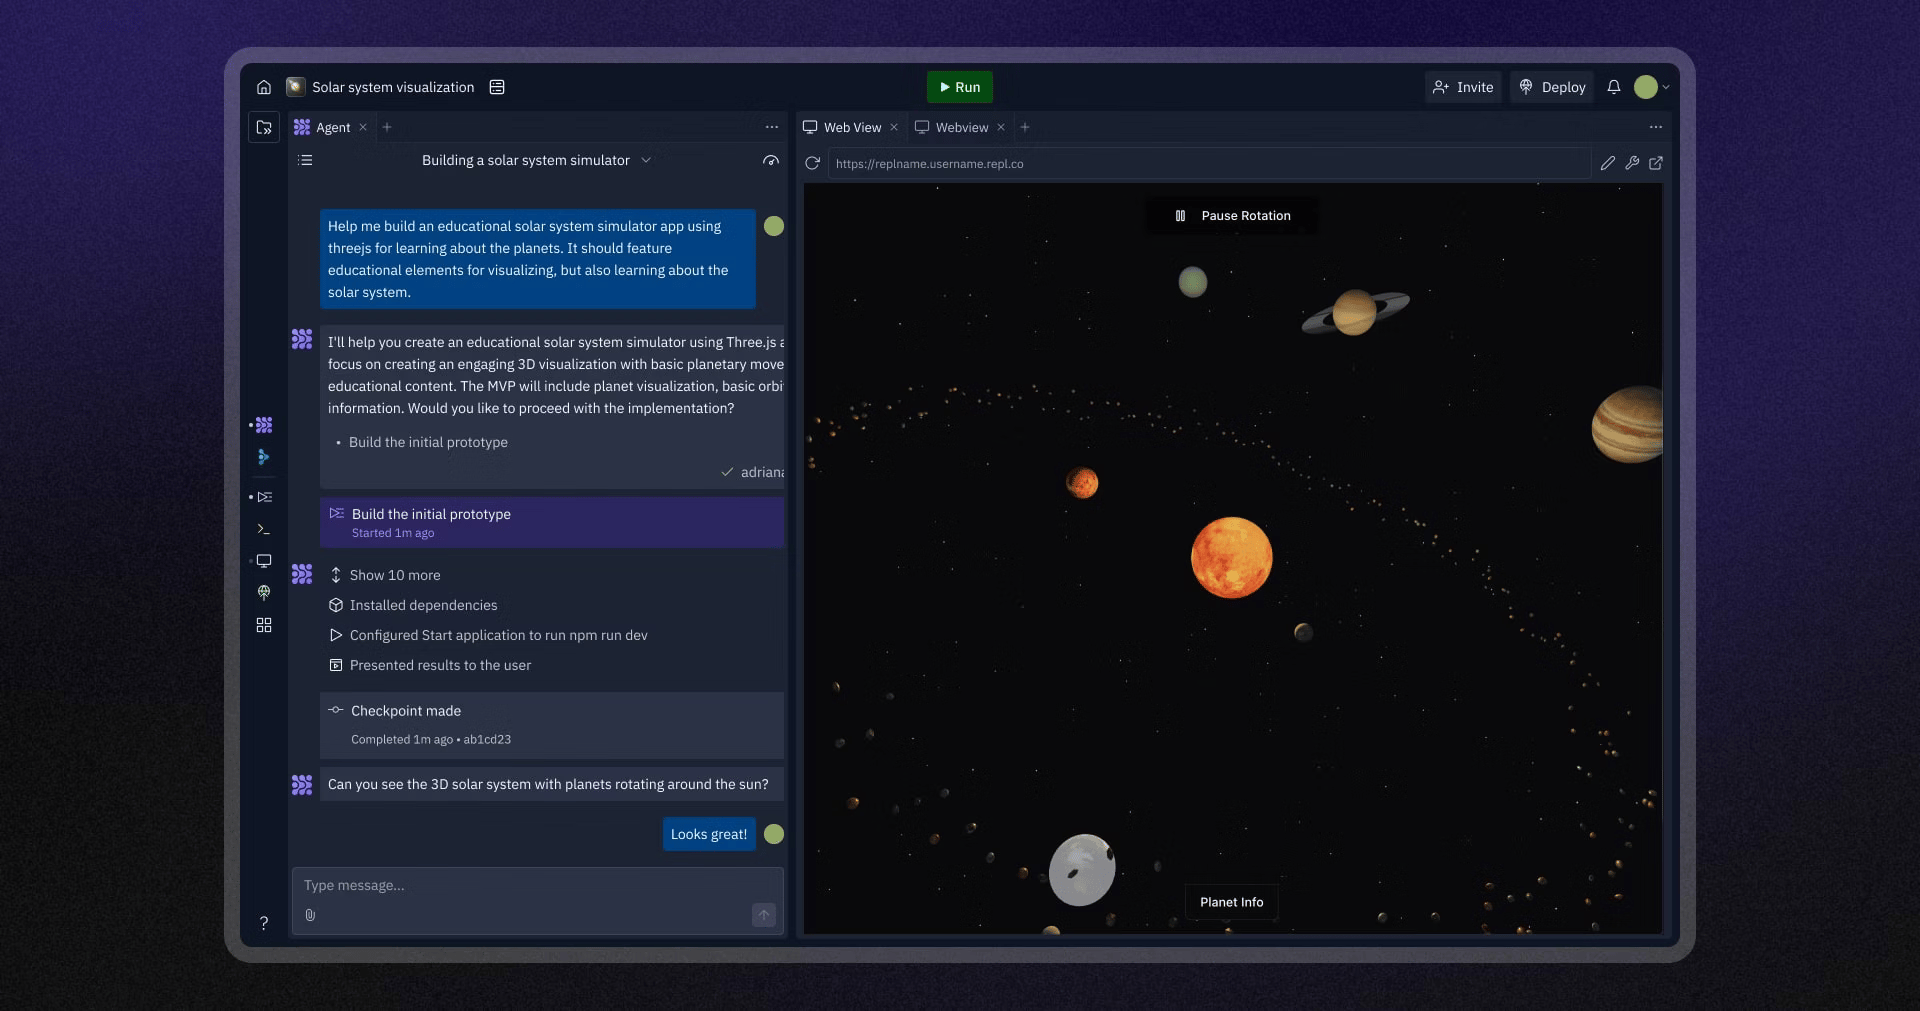Open the Networking/Ports tool in the sidebar
The image size is (1920, 1011).
[x=264, y=592]
